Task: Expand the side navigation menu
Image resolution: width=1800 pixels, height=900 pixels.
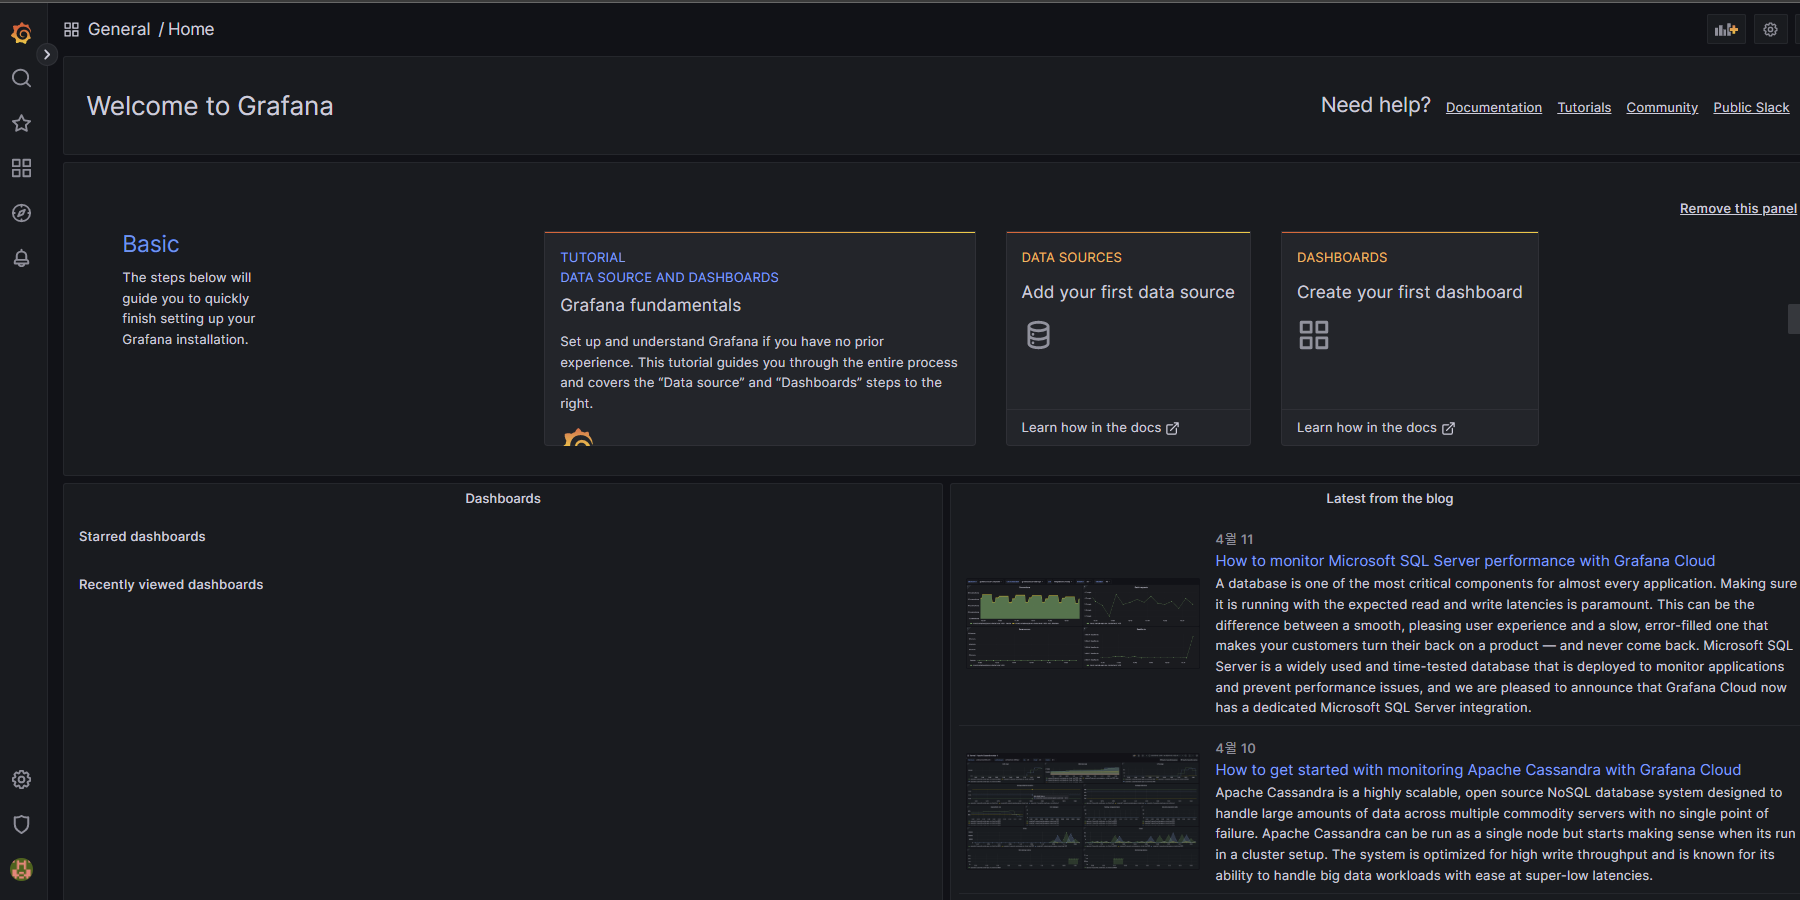Action: (46, 54)
